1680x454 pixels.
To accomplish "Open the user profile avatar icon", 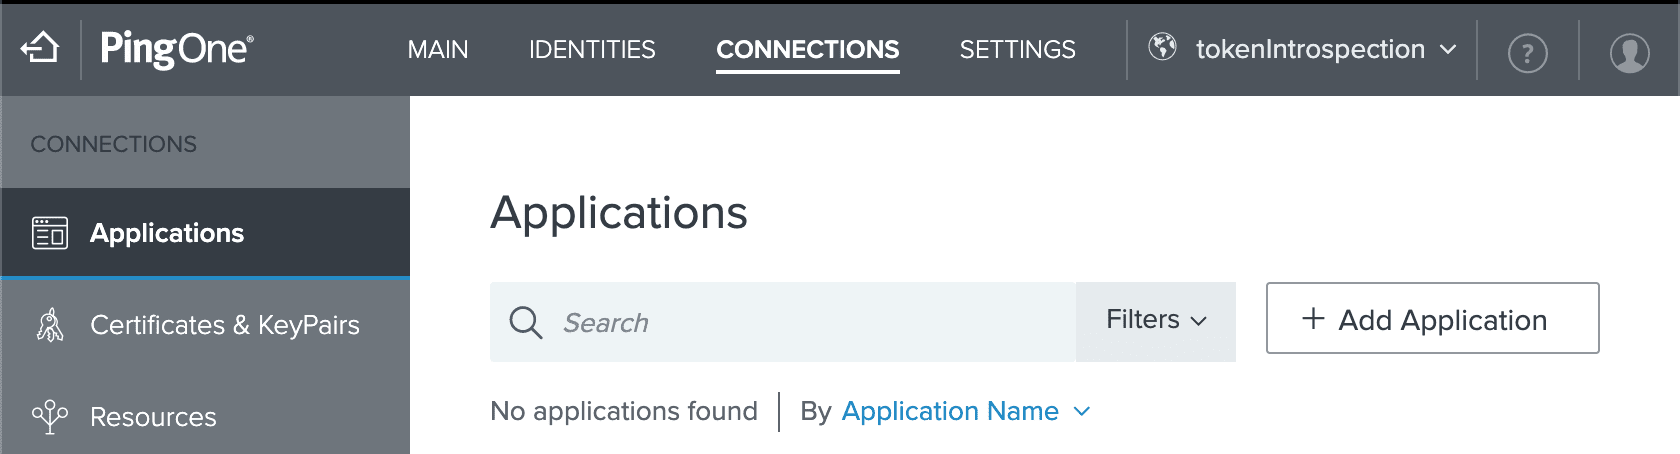I will tap(1629, 53).
